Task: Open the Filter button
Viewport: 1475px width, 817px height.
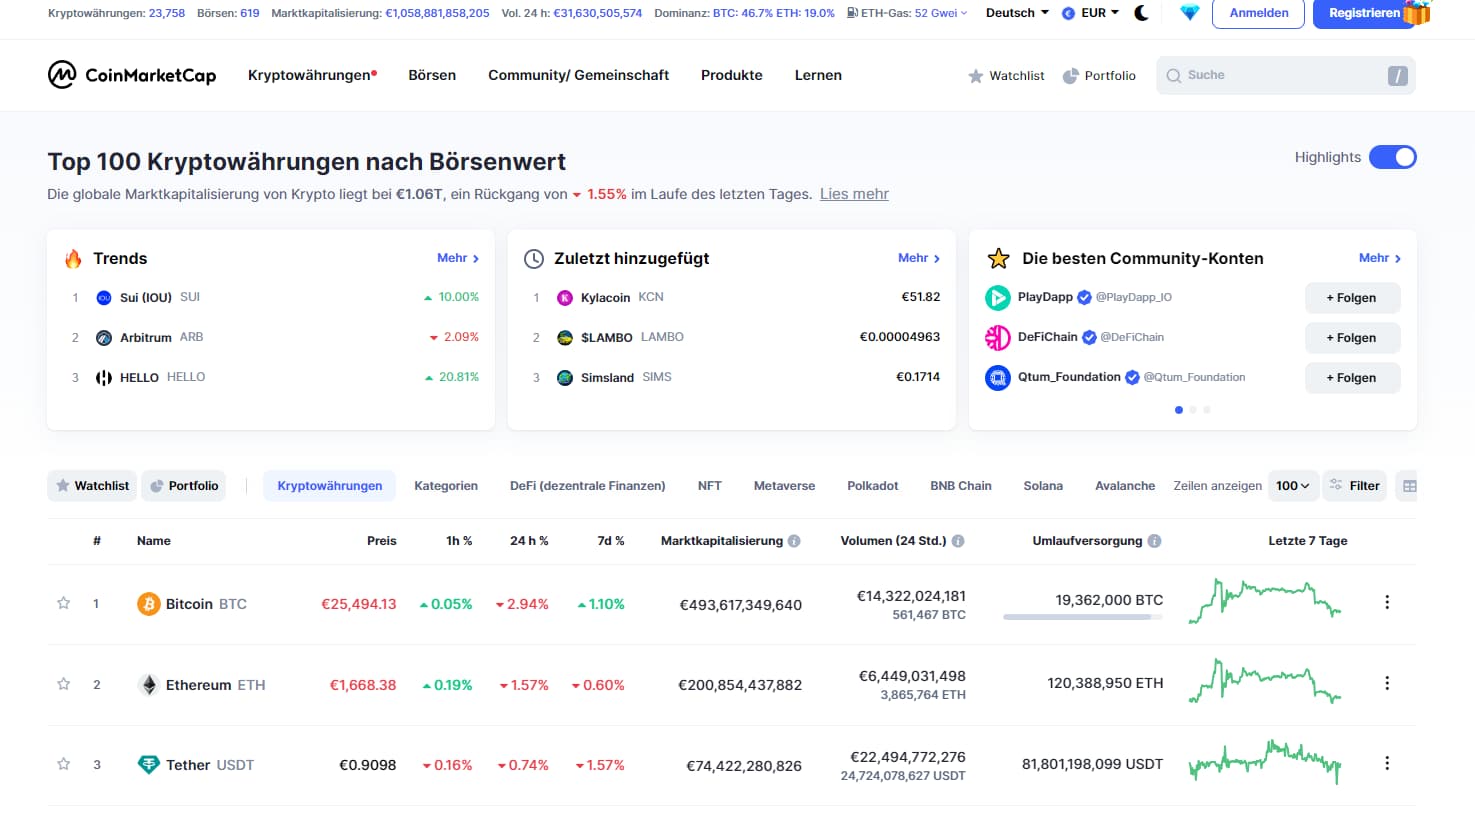Action: point(1355,486)
